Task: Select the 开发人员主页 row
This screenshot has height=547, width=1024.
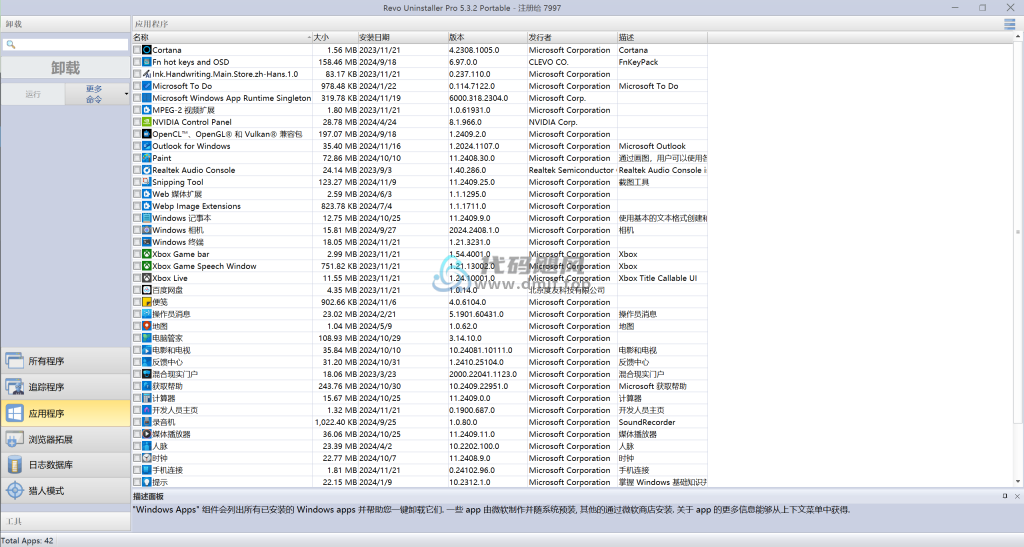Action: click(419, 410)
